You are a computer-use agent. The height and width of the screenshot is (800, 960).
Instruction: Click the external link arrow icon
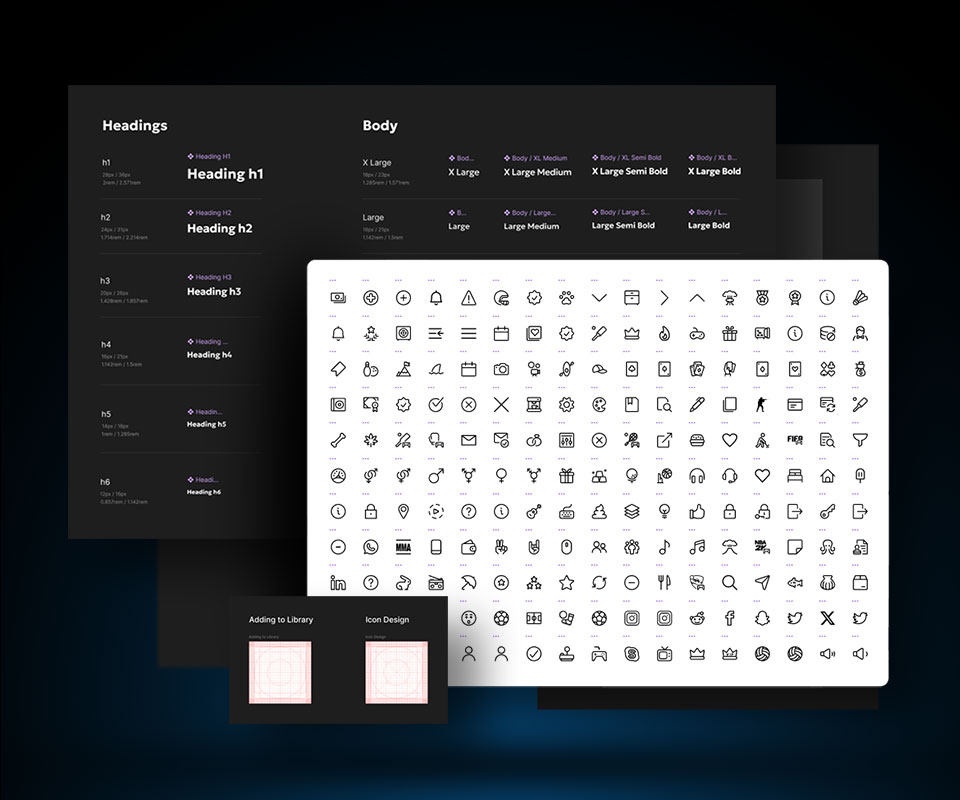[664, 440]
